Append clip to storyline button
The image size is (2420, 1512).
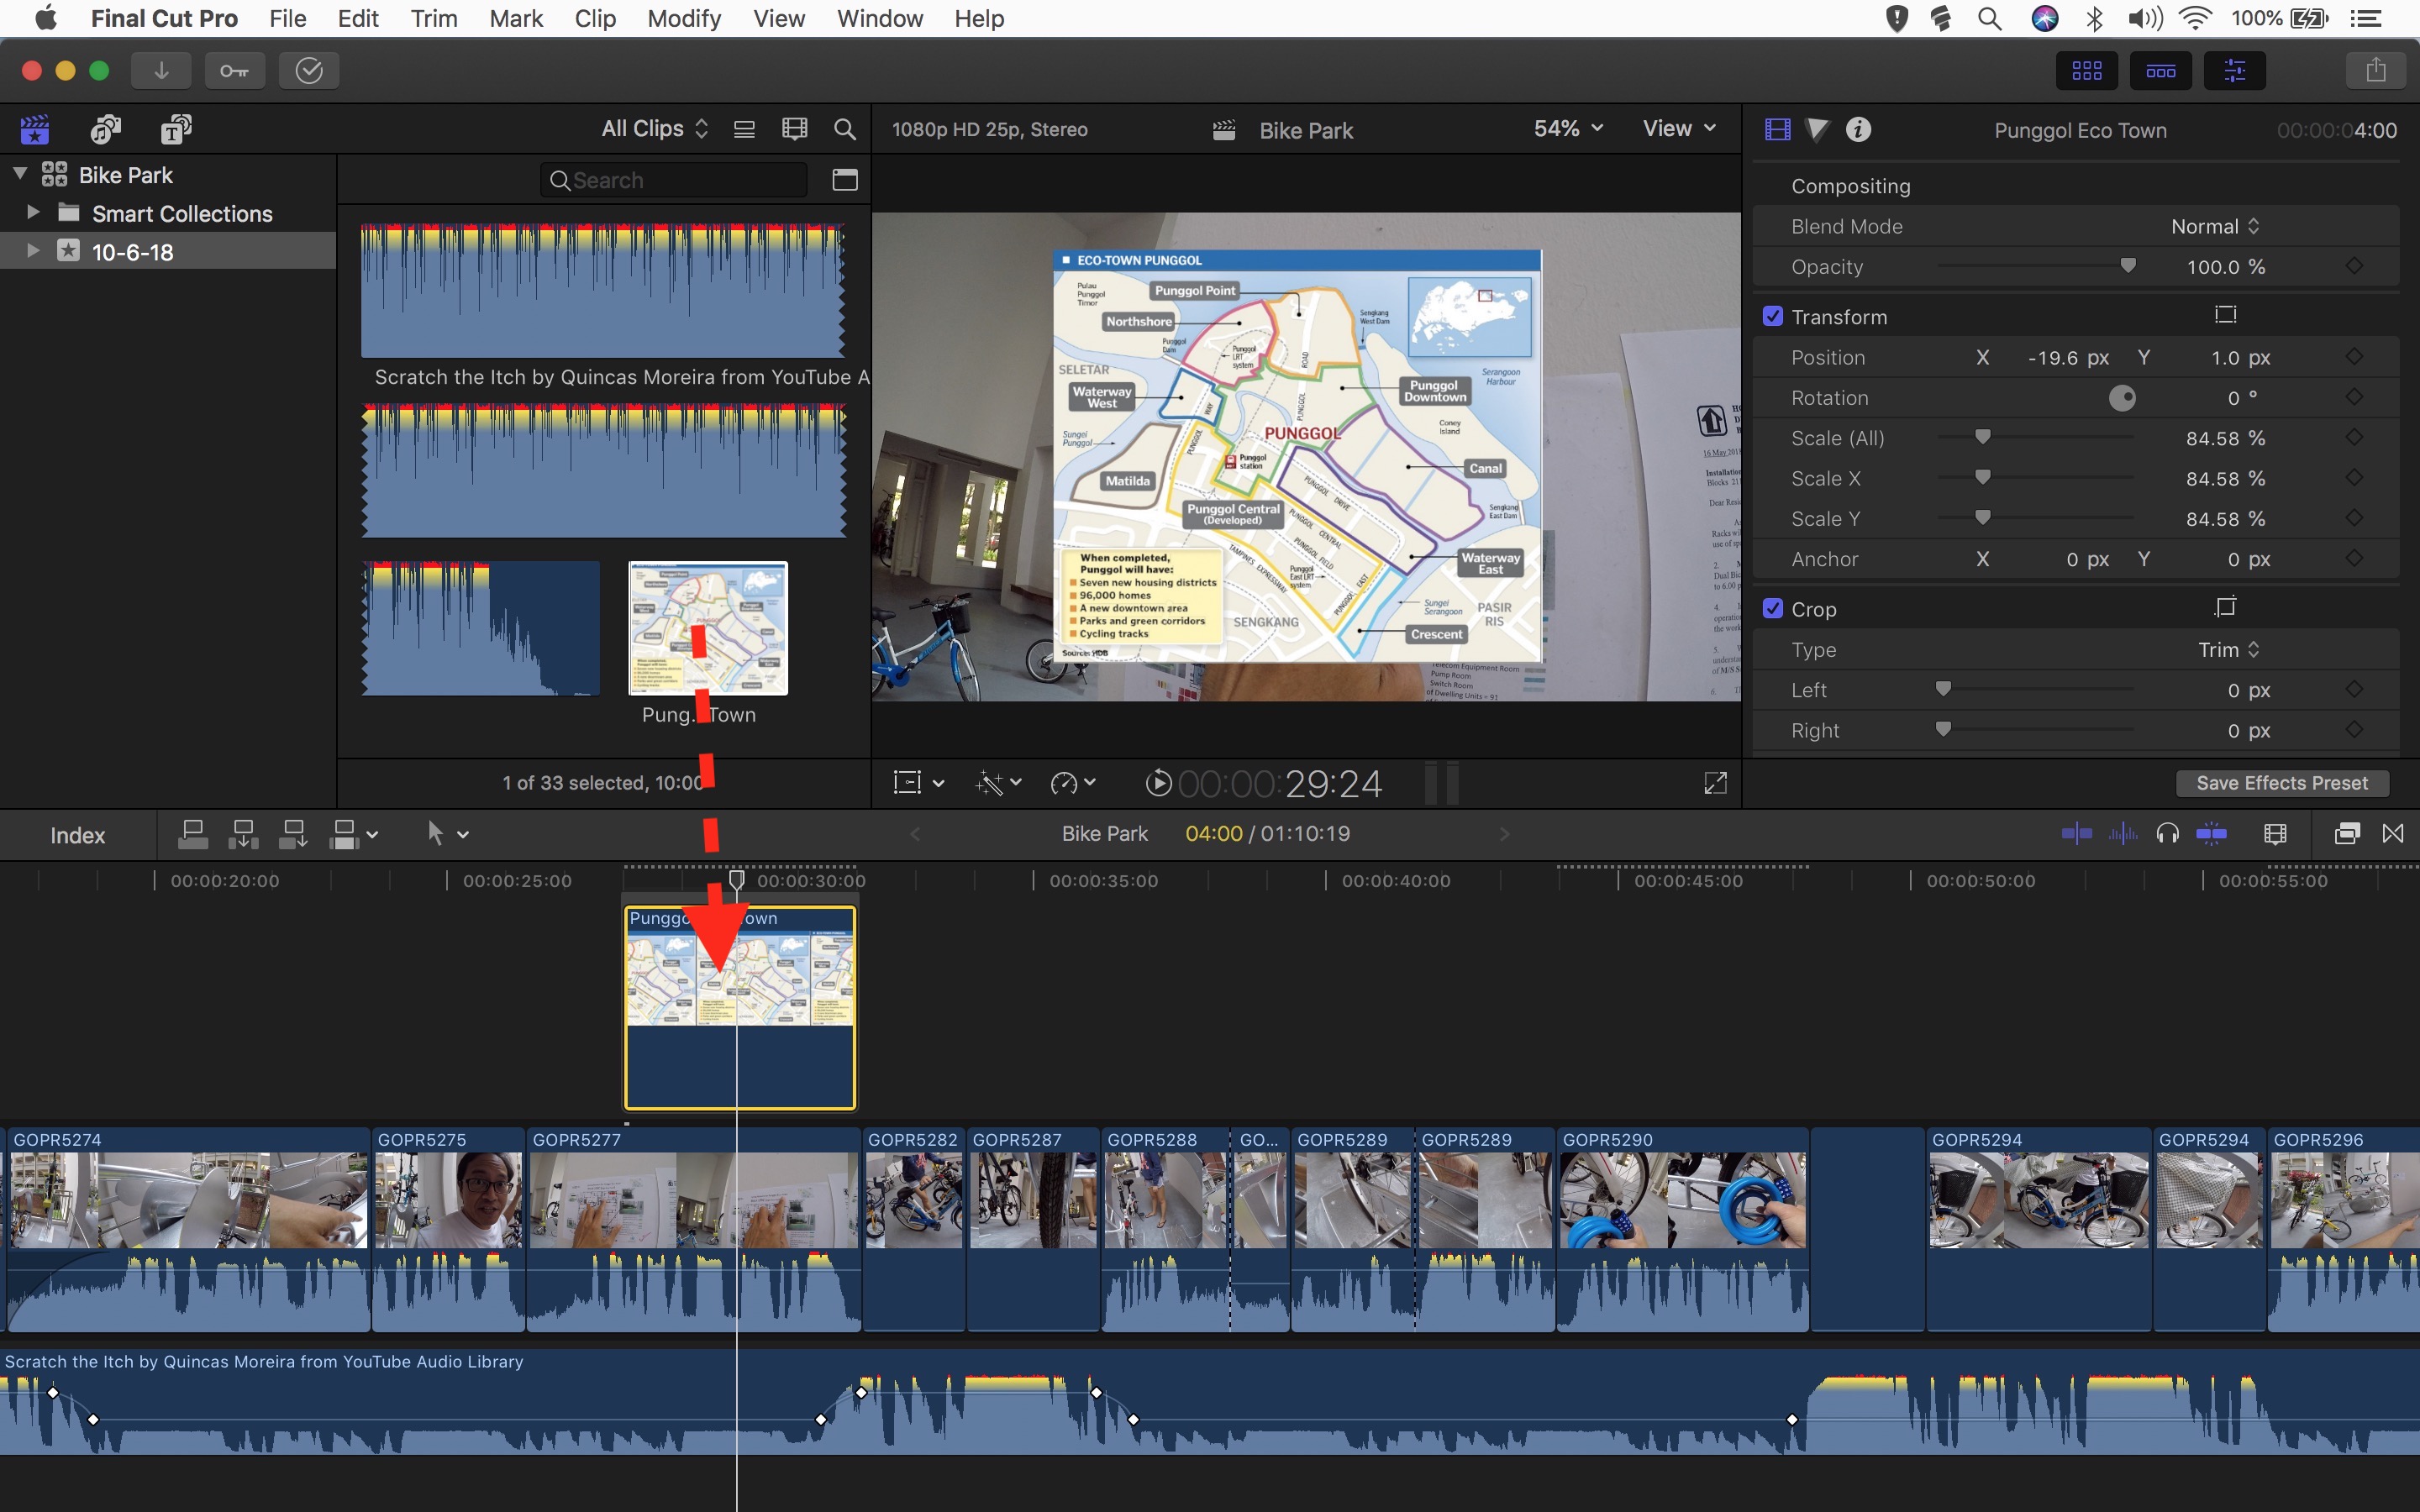click(293, 834)
